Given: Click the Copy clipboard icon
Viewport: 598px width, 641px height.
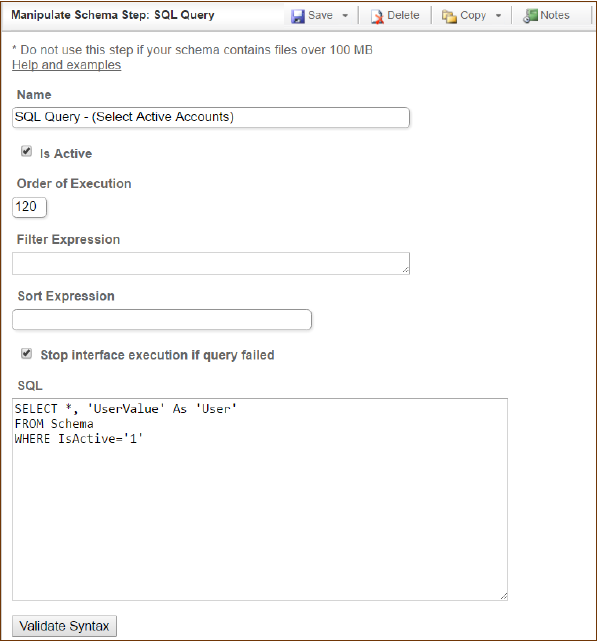Looking at the screenshot, I should click(x=449, y=16).
